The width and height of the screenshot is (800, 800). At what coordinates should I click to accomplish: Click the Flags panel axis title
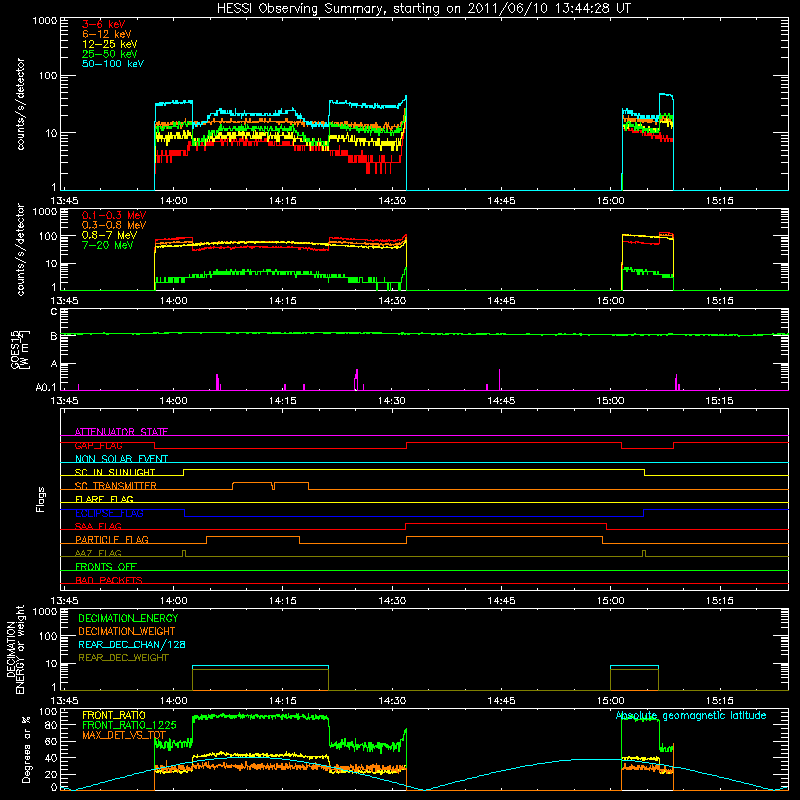[40, 499]
